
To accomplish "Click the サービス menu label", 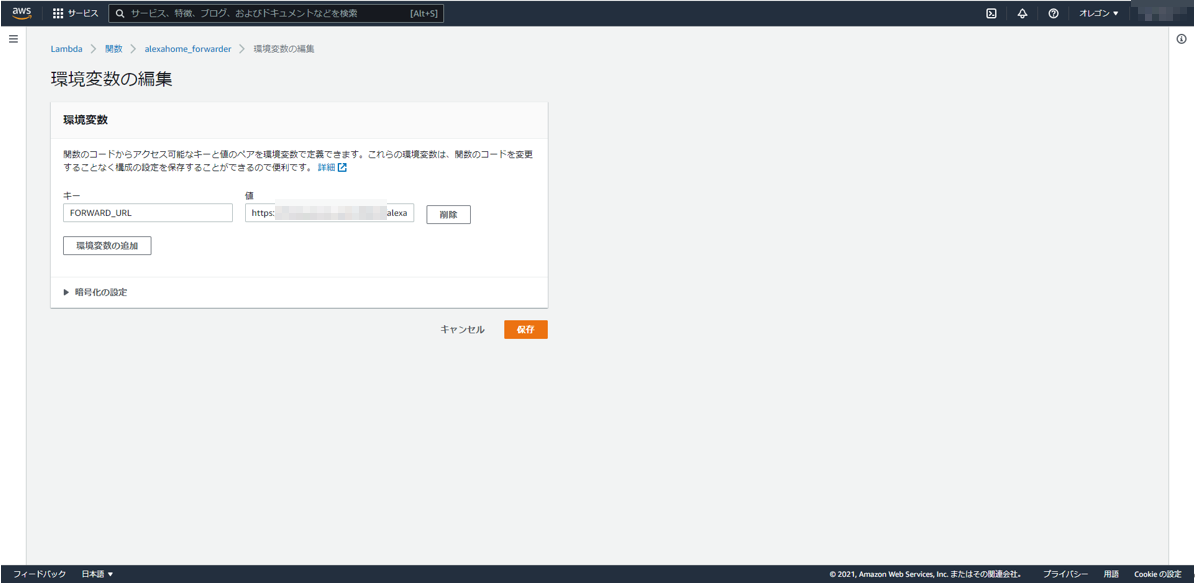I will [83, 14].
